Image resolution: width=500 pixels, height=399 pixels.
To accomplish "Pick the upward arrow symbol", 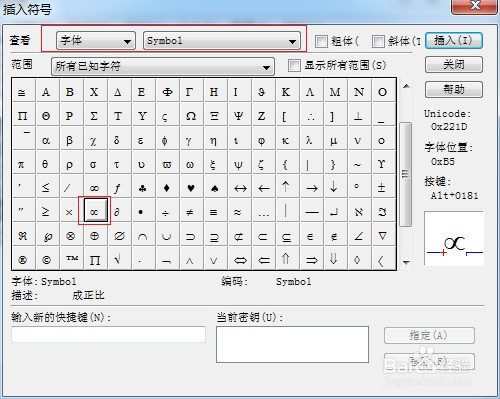I will pos(286,188).
